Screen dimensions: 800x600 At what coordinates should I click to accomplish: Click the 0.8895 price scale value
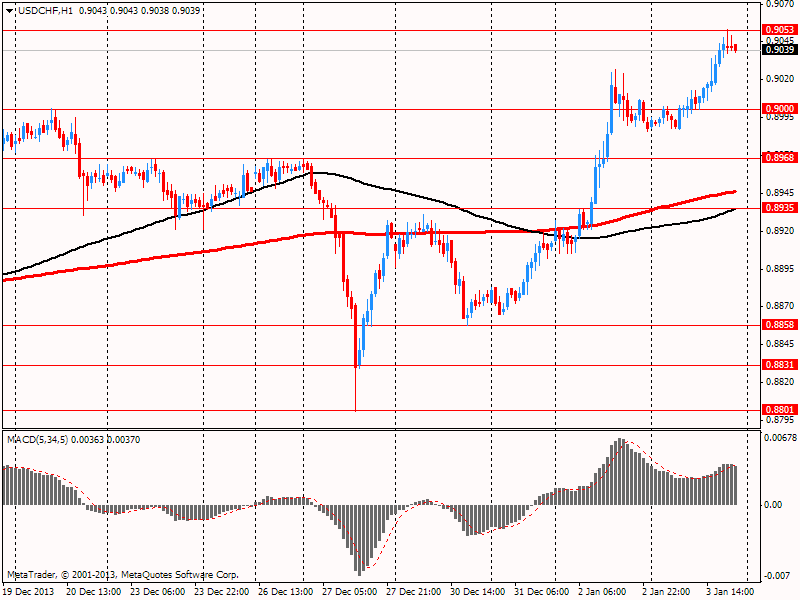pyautogui.click(x=780, y=268)
